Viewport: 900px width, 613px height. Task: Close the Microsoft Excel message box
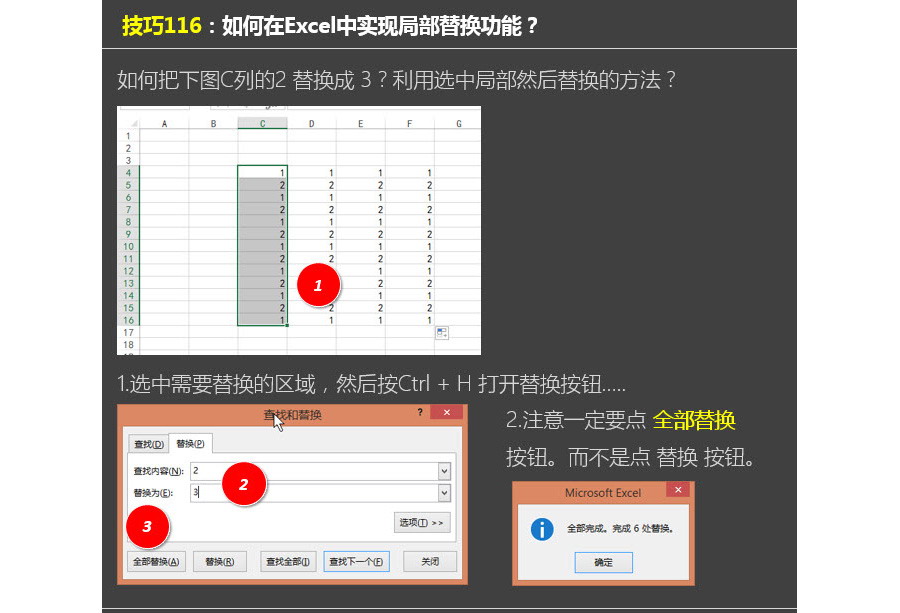pos(678,490)
